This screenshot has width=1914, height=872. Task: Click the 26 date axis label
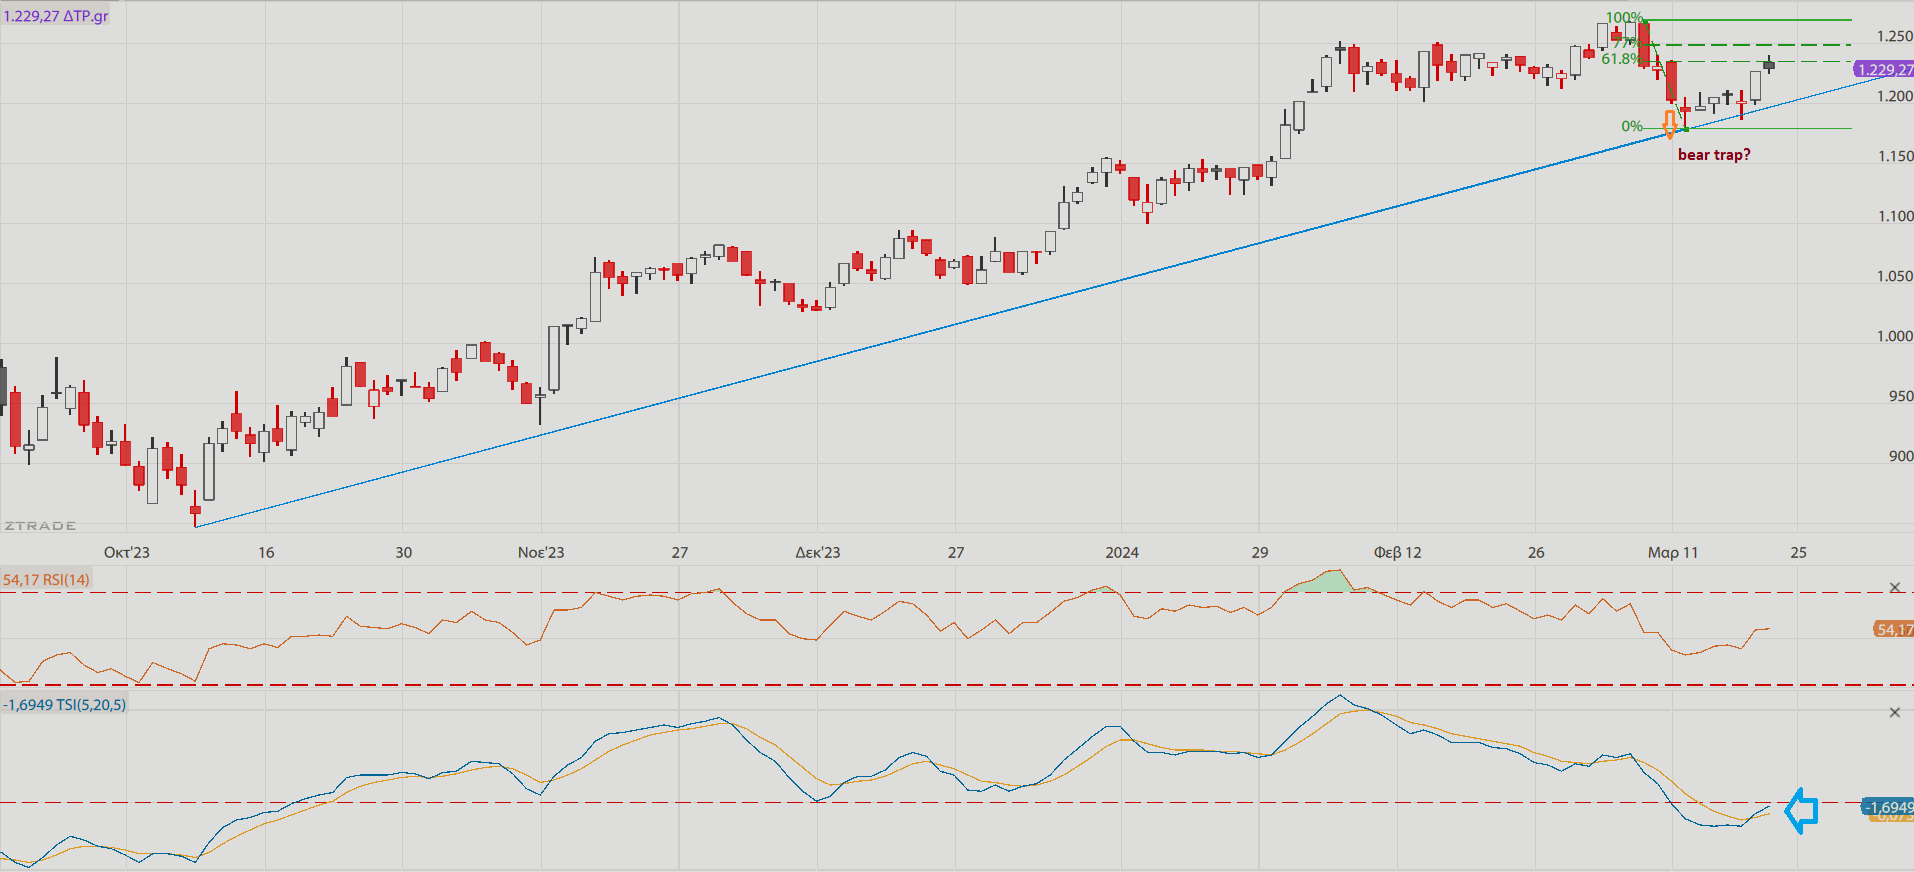coord(1536,552)
